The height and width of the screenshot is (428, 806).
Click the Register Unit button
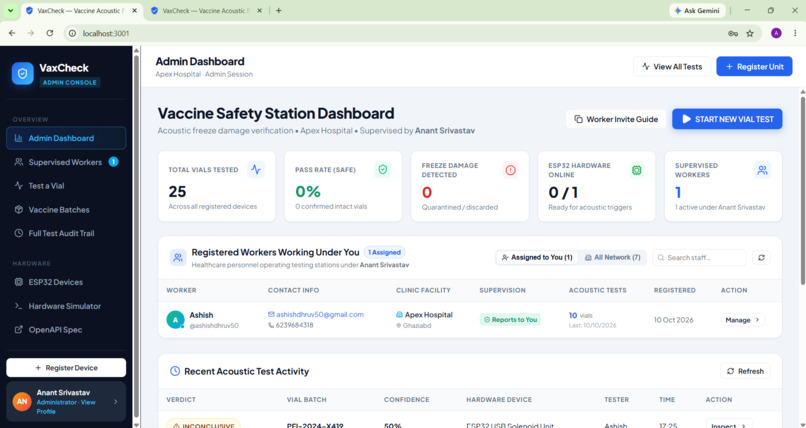[754, 66]
